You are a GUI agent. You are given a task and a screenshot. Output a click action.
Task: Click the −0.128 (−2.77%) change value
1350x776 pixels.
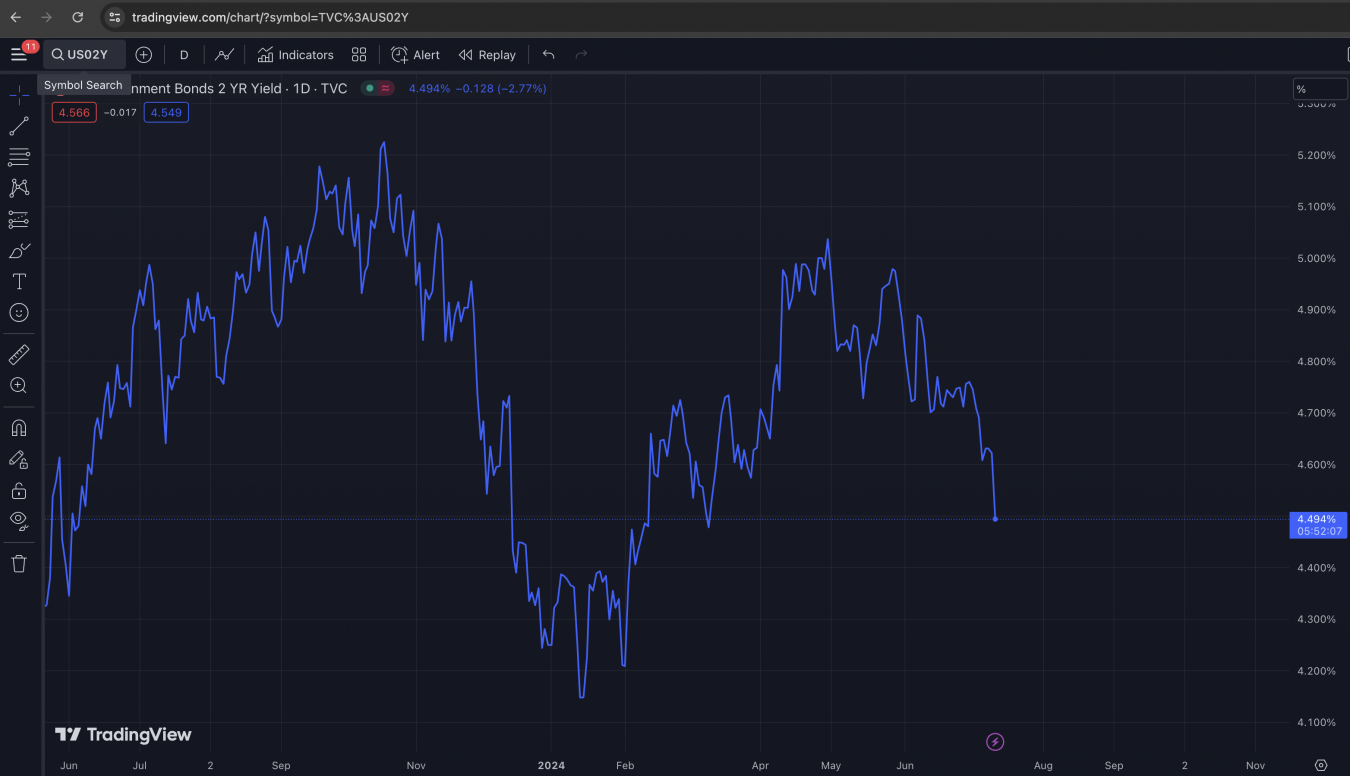point(501,88)
